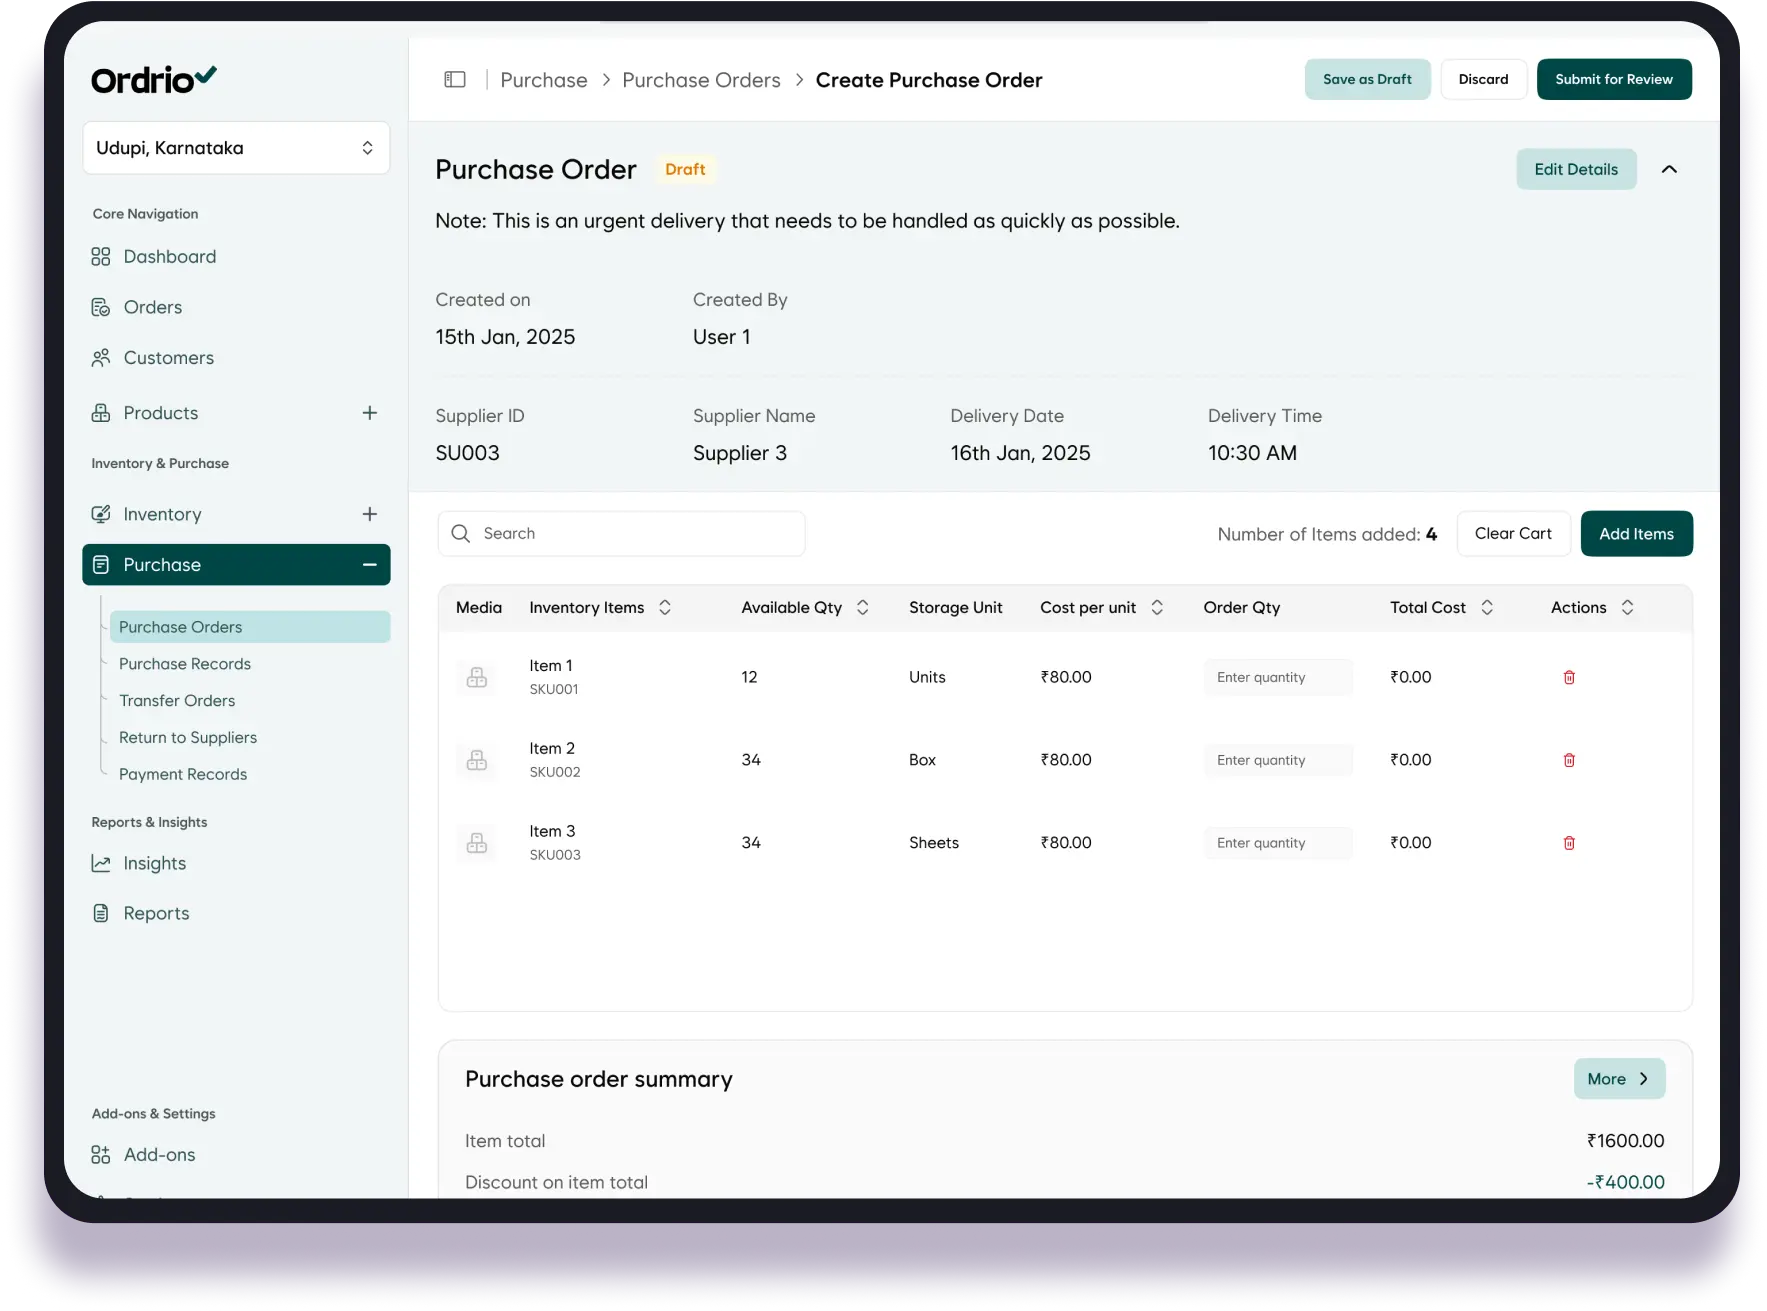Click Item 2 media placeholder thumbnail

[477, 761]
